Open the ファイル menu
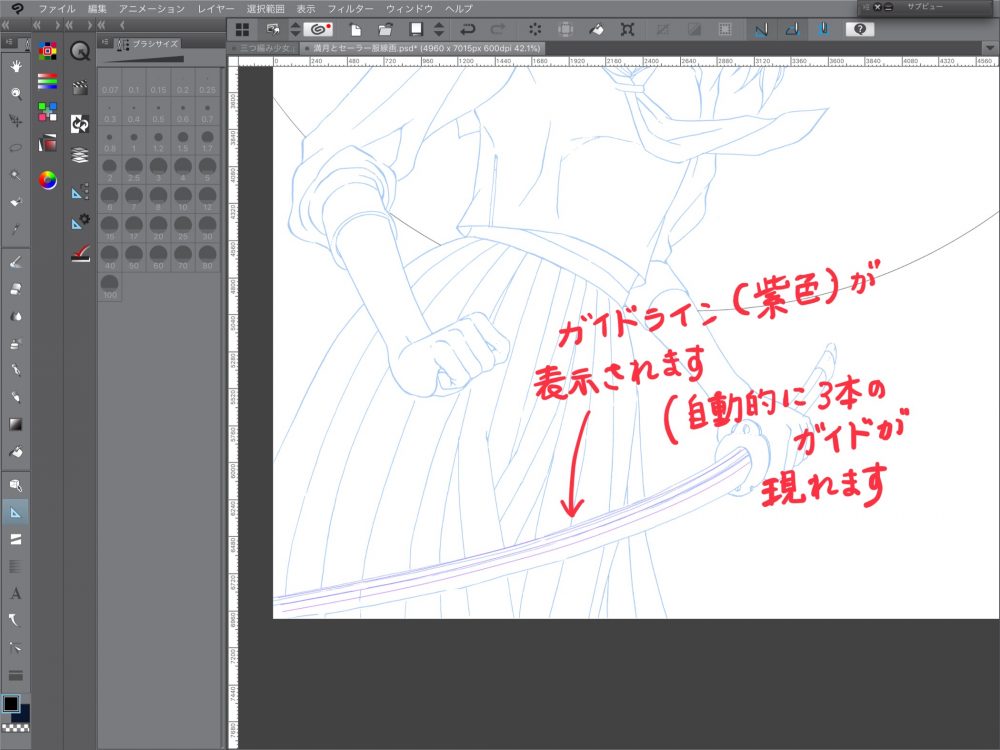Viewport: 1000px width, 750px height. [57, 9]
